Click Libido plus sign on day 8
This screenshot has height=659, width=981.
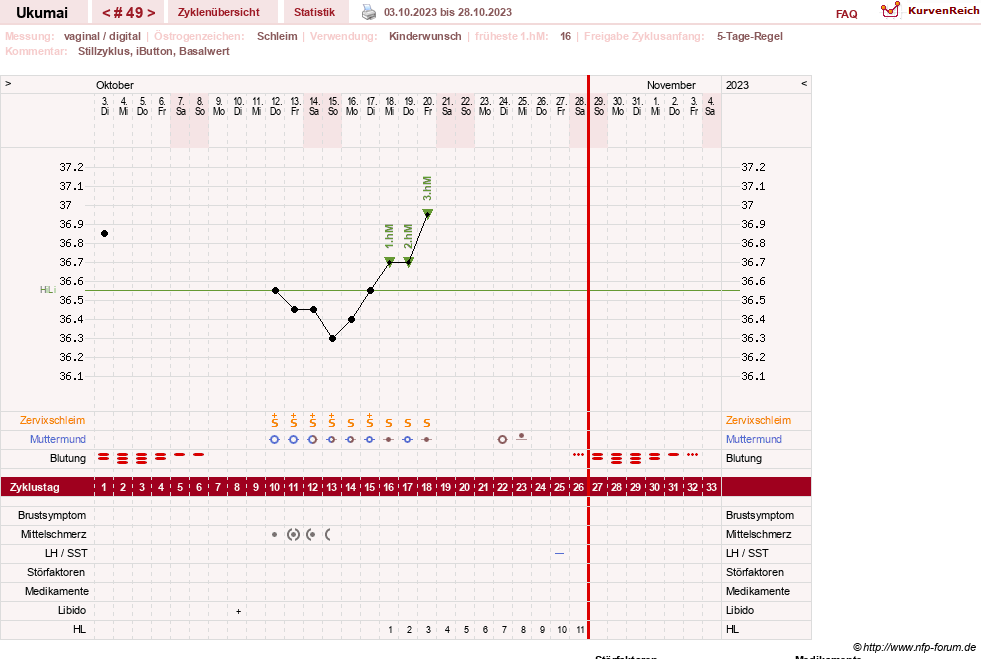click(238, 611)
